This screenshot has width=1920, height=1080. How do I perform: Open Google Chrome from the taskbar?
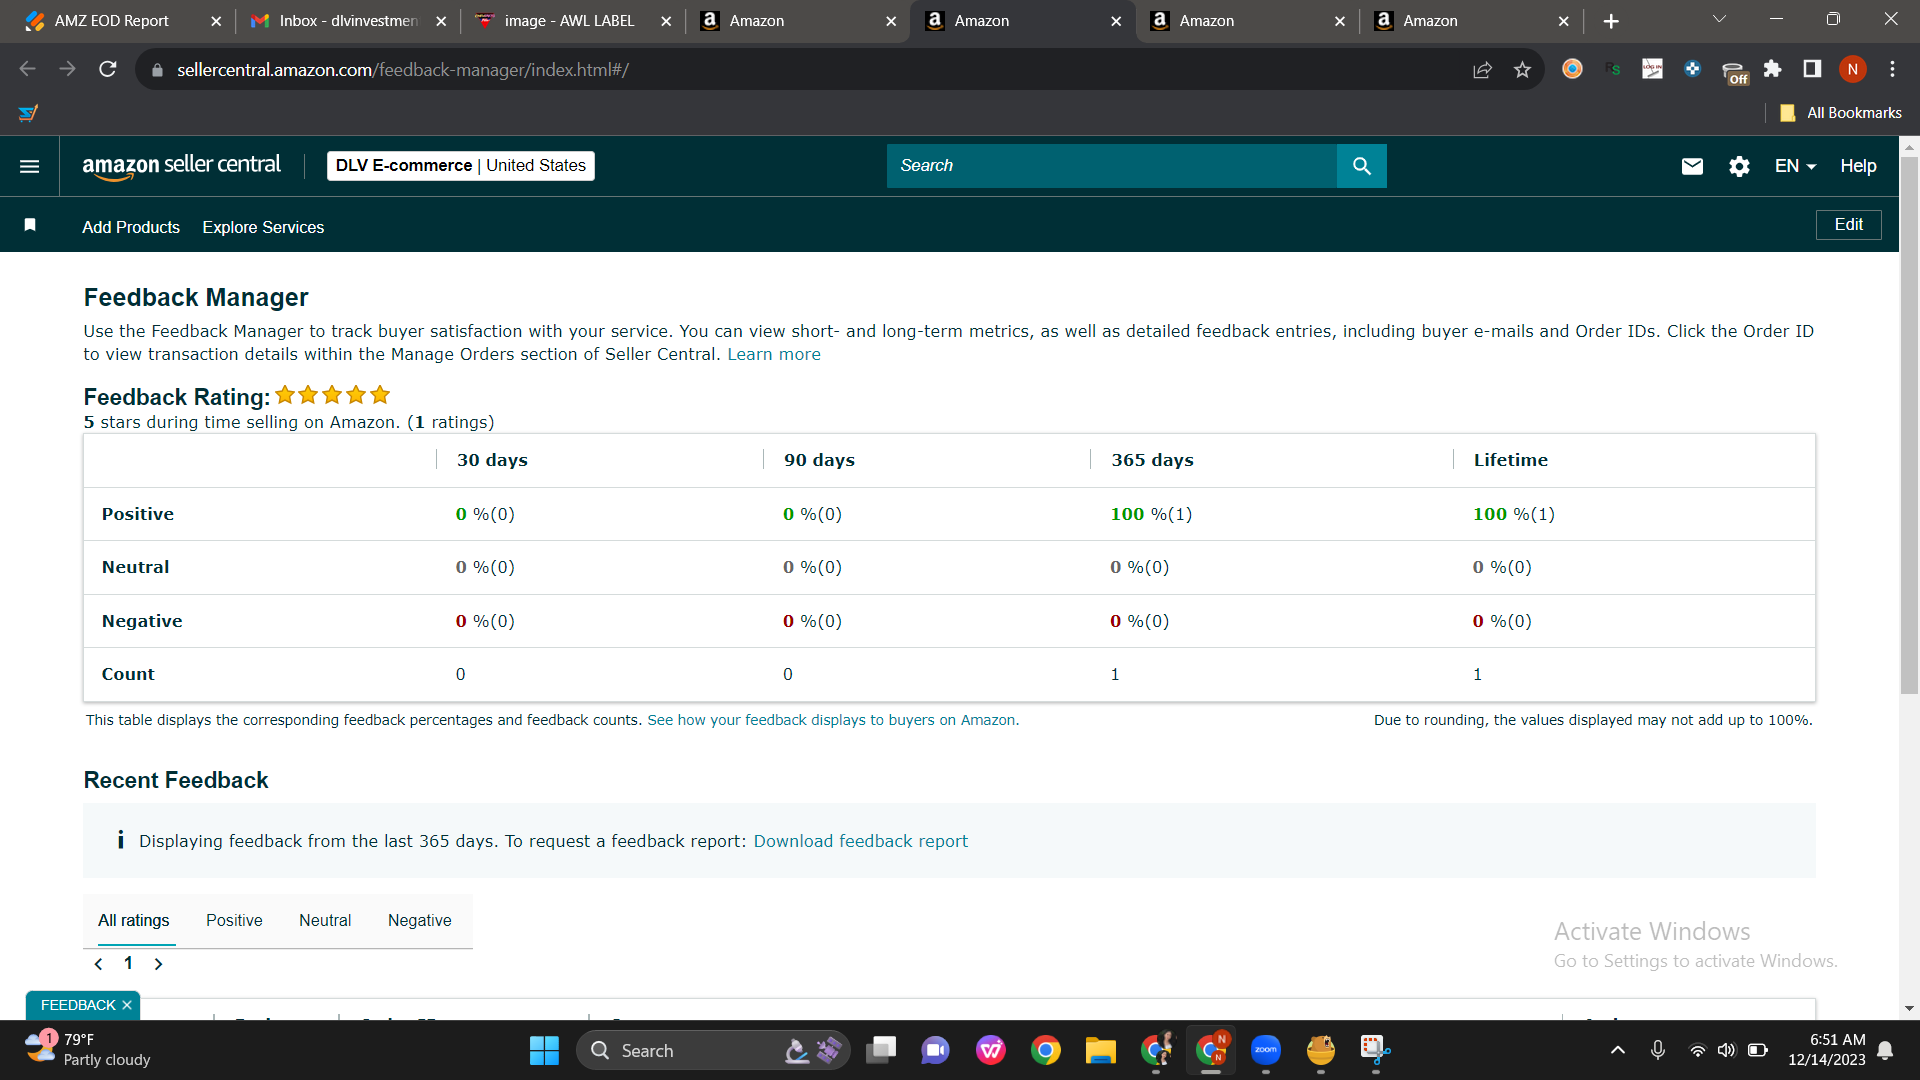[1046, 1050]
